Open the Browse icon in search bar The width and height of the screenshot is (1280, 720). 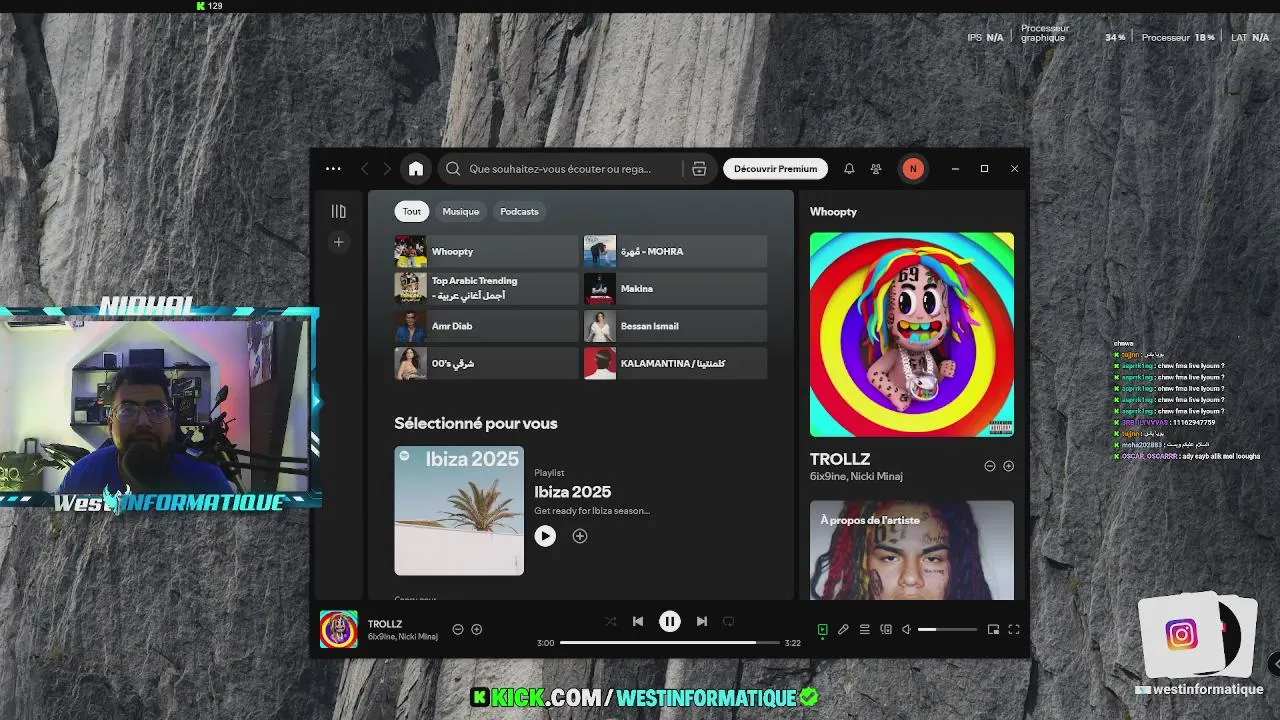click(x=699, y=169)
